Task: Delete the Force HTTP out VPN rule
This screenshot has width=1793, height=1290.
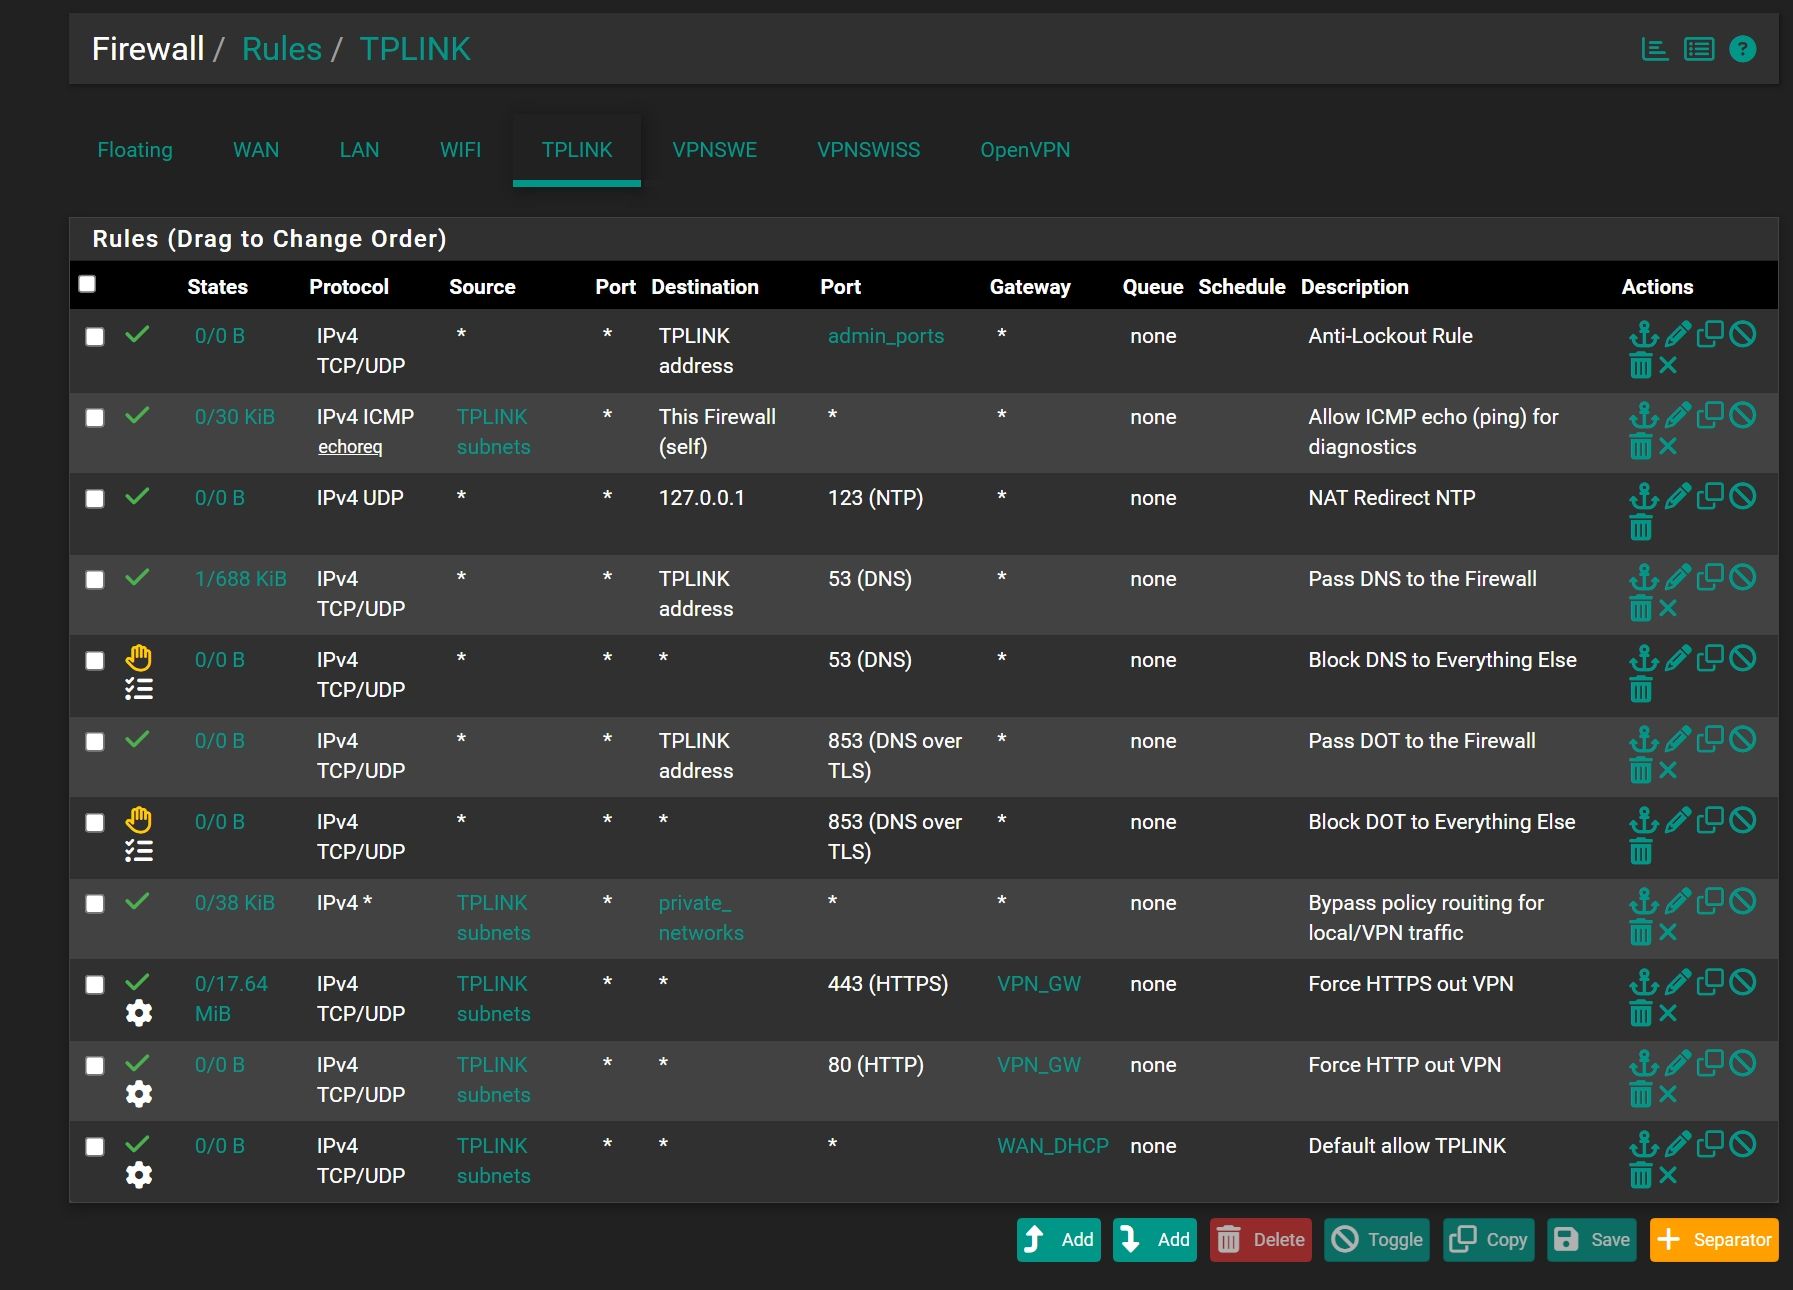Action: 1640,1094
